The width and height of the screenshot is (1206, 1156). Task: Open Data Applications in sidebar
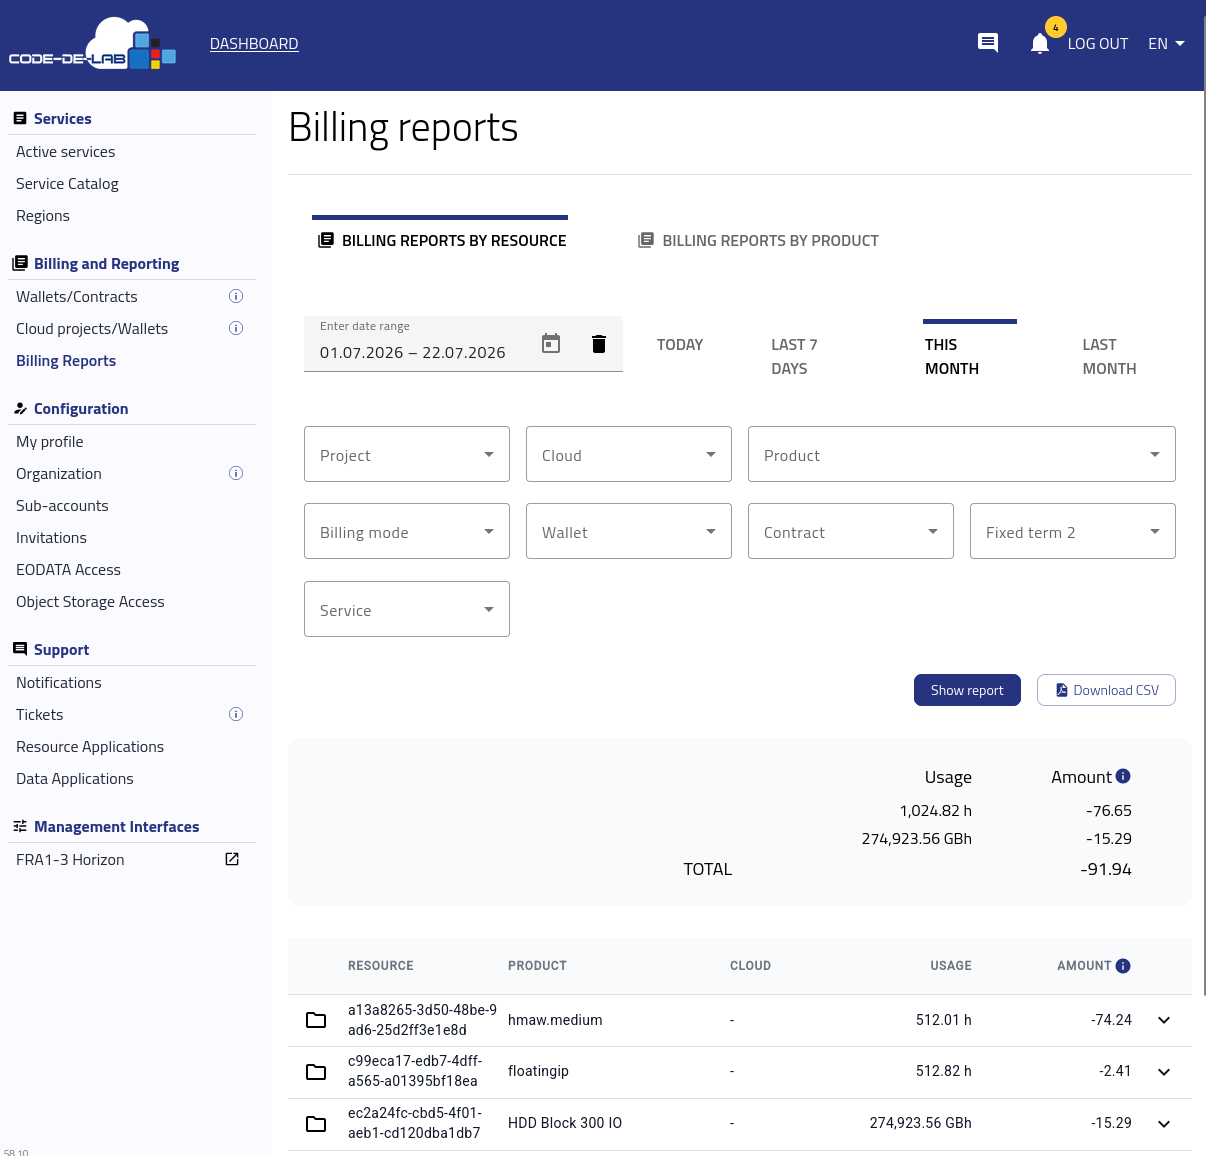(x=75, y=778)
